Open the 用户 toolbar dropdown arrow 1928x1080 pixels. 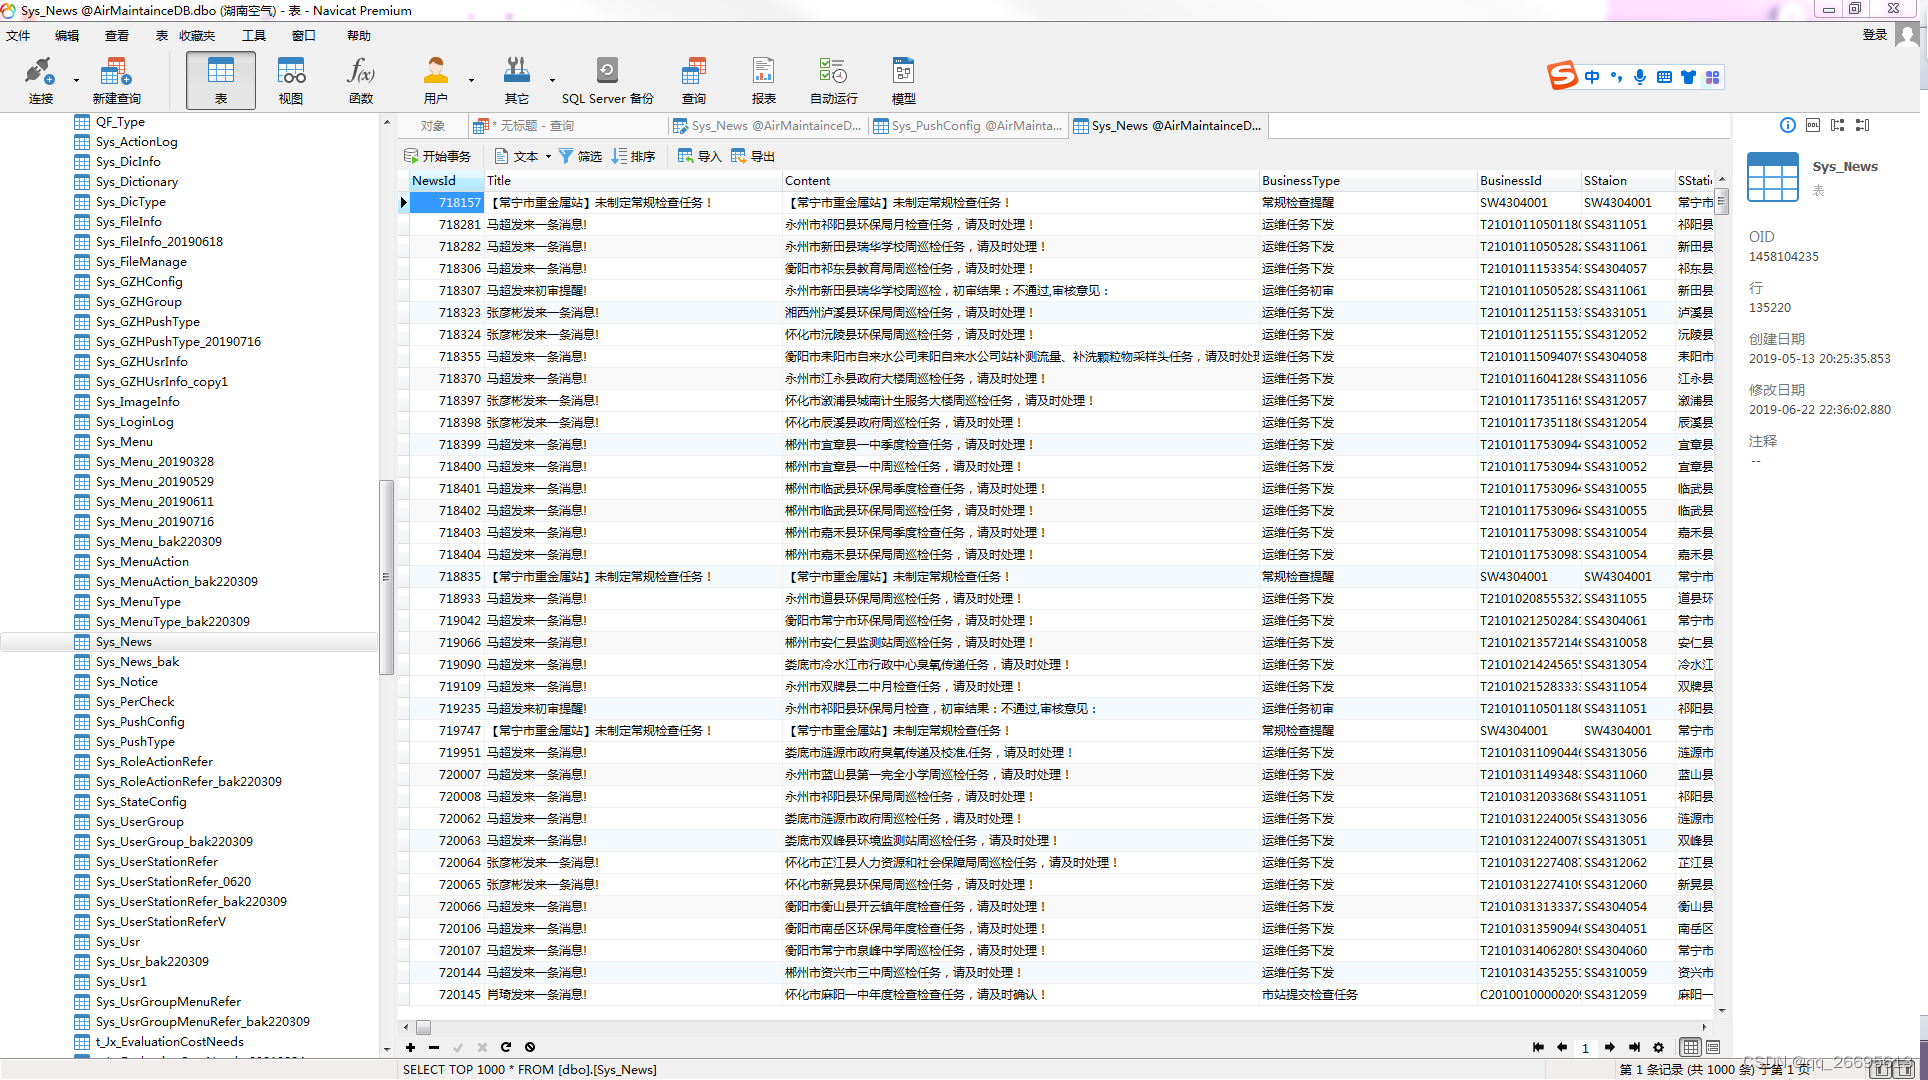pos(471,80)
